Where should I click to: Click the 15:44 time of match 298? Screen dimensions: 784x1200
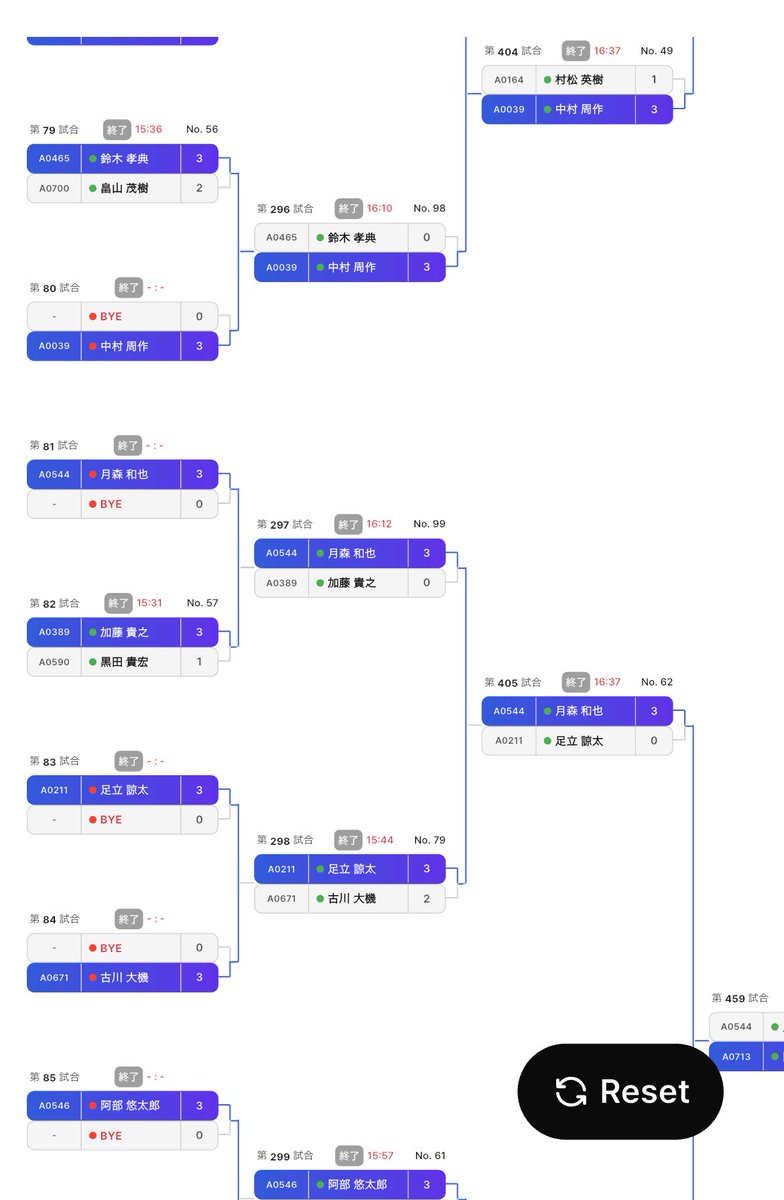pyautogui.click(x=379, y=840)
